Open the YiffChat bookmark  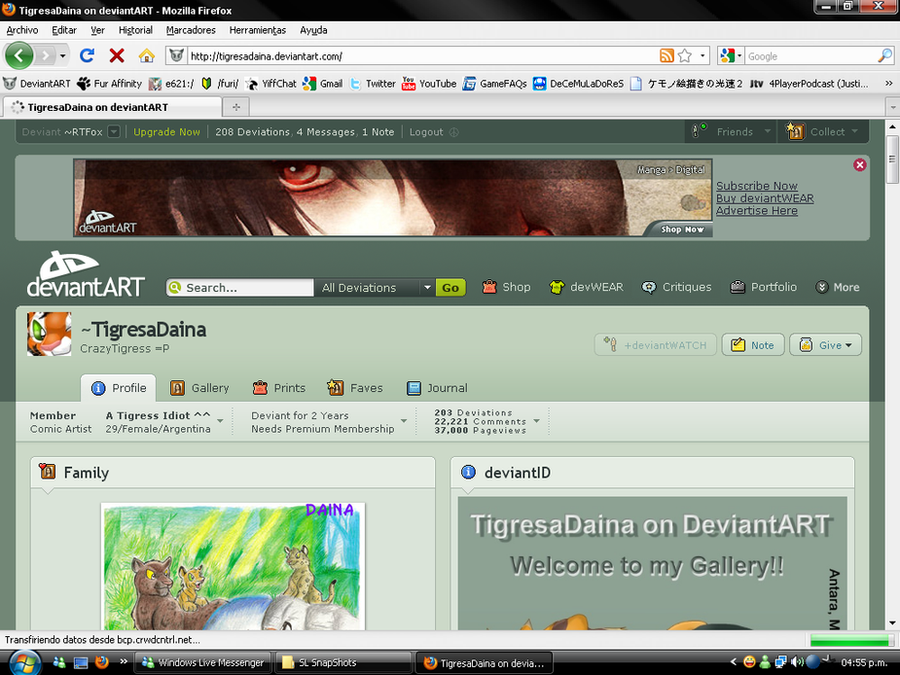(271, 84)
